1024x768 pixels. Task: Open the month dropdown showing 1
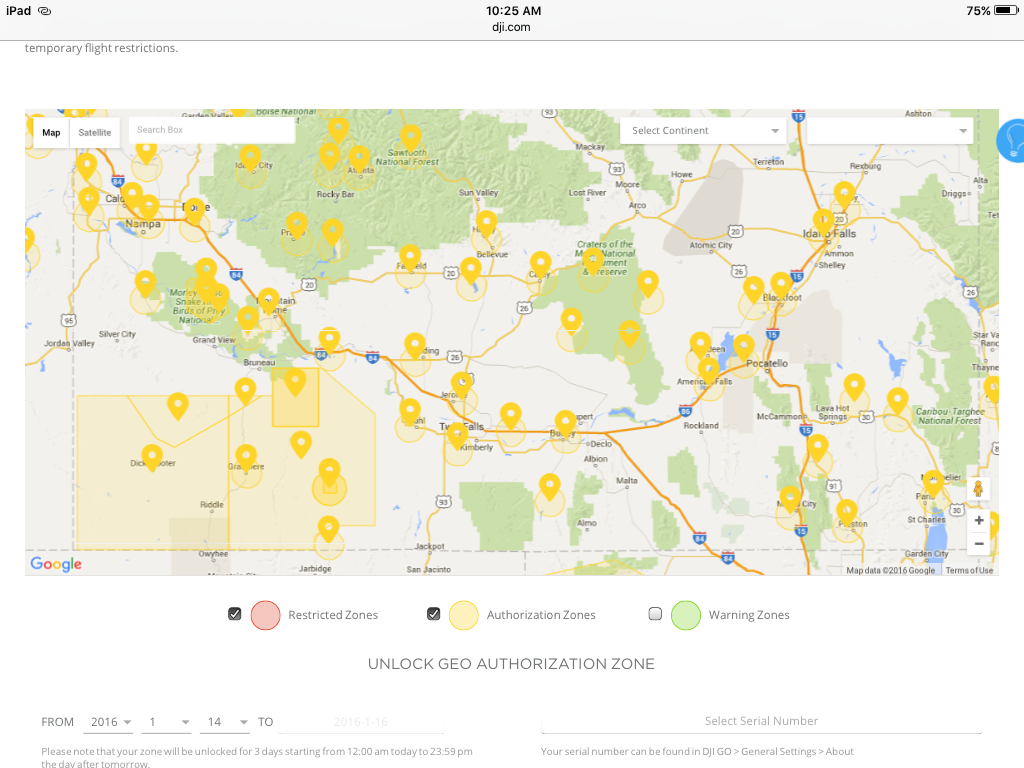click(168, 722)
